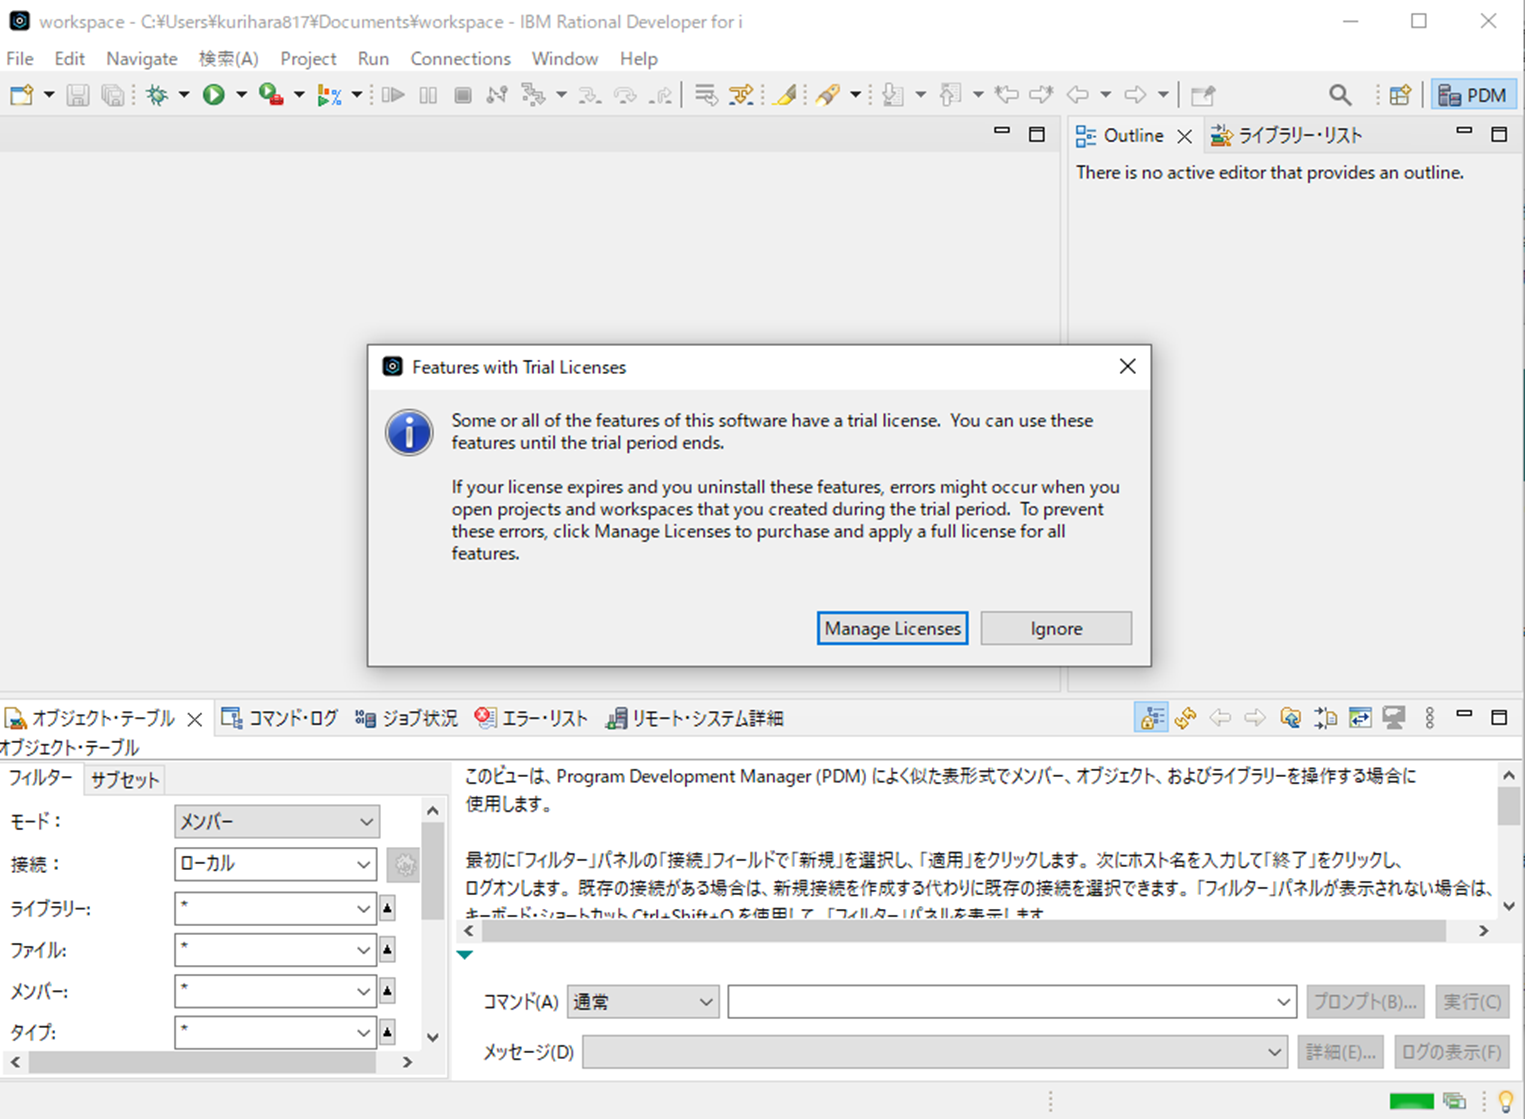Open the Connections menu
This screenshot has width=1525, height=1119.
pyautogui.click(x=460, y=59)
